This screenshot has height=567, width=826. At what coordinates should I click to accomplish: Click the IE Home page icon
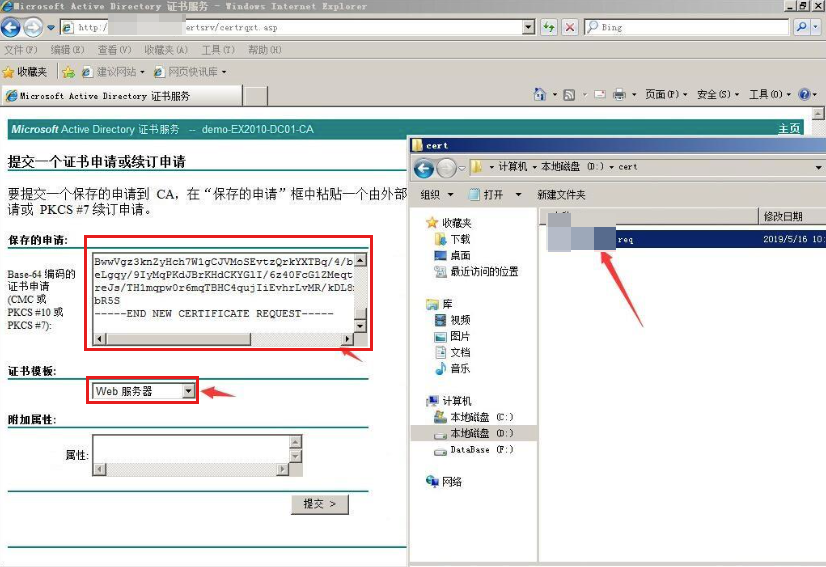pyautogui.click(x=540, y=94)
